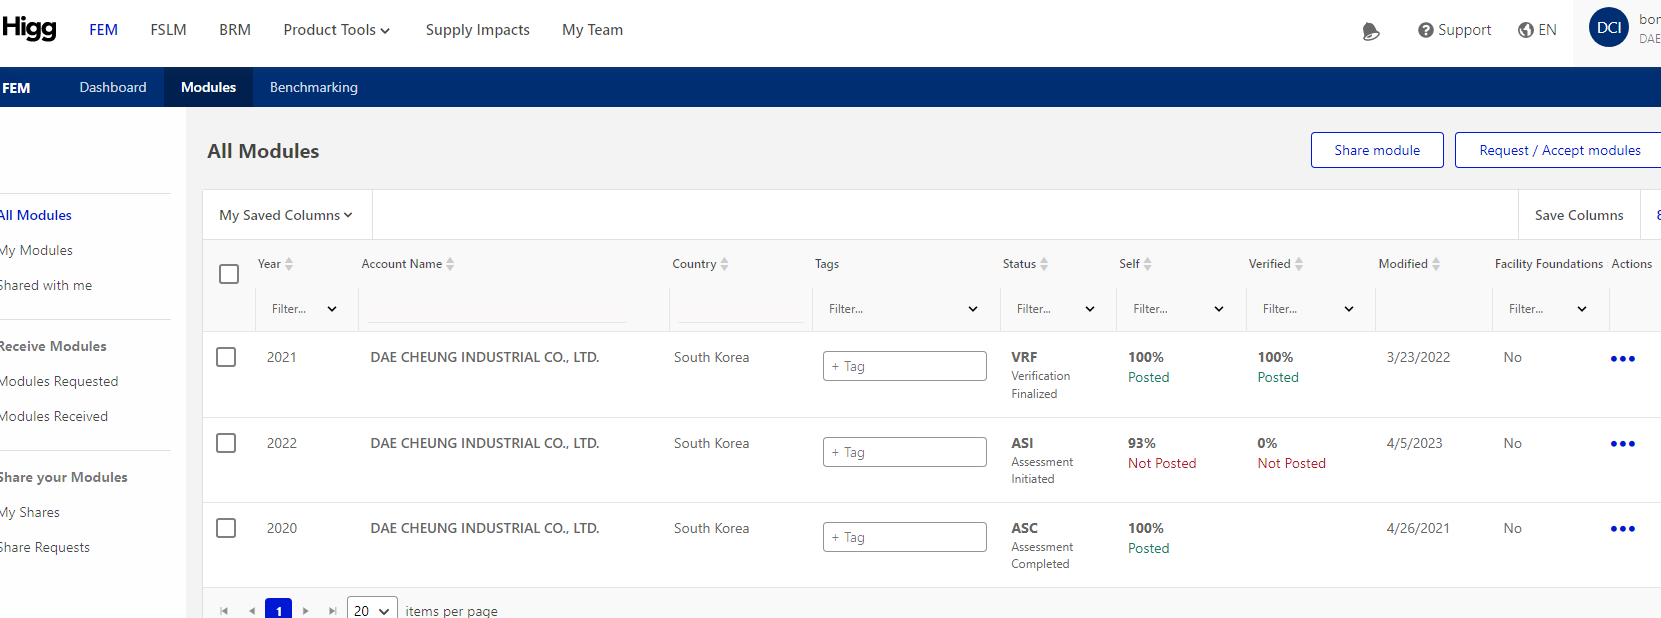Add a tag to 2020 module
The height and width of the screenshot is (618, 1661).
tap(904, 537)
